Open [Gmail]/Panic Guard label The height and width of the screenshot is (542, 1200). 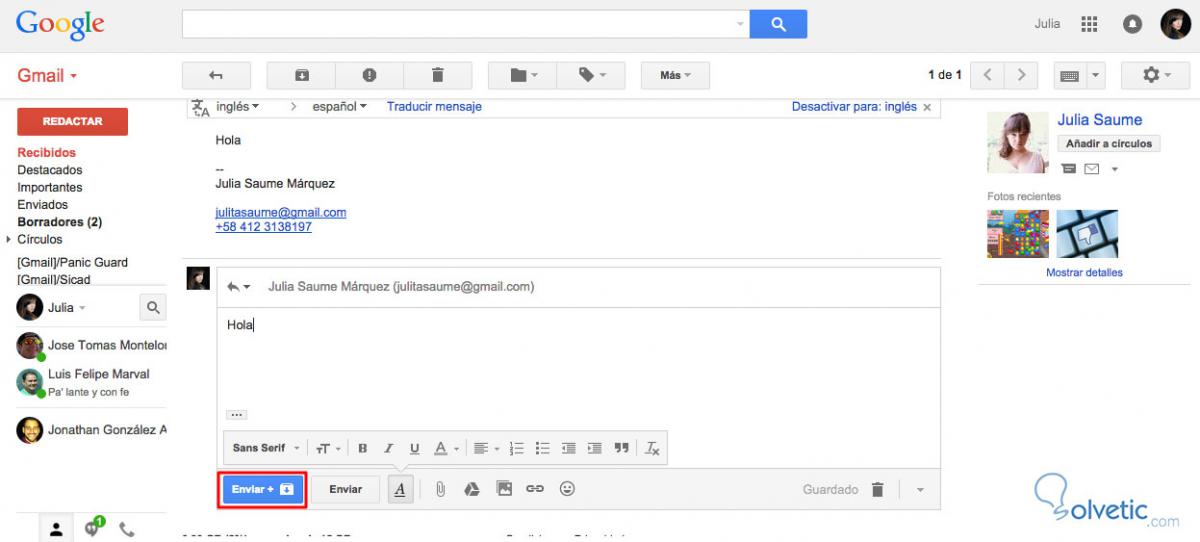[x=72, y=262]
